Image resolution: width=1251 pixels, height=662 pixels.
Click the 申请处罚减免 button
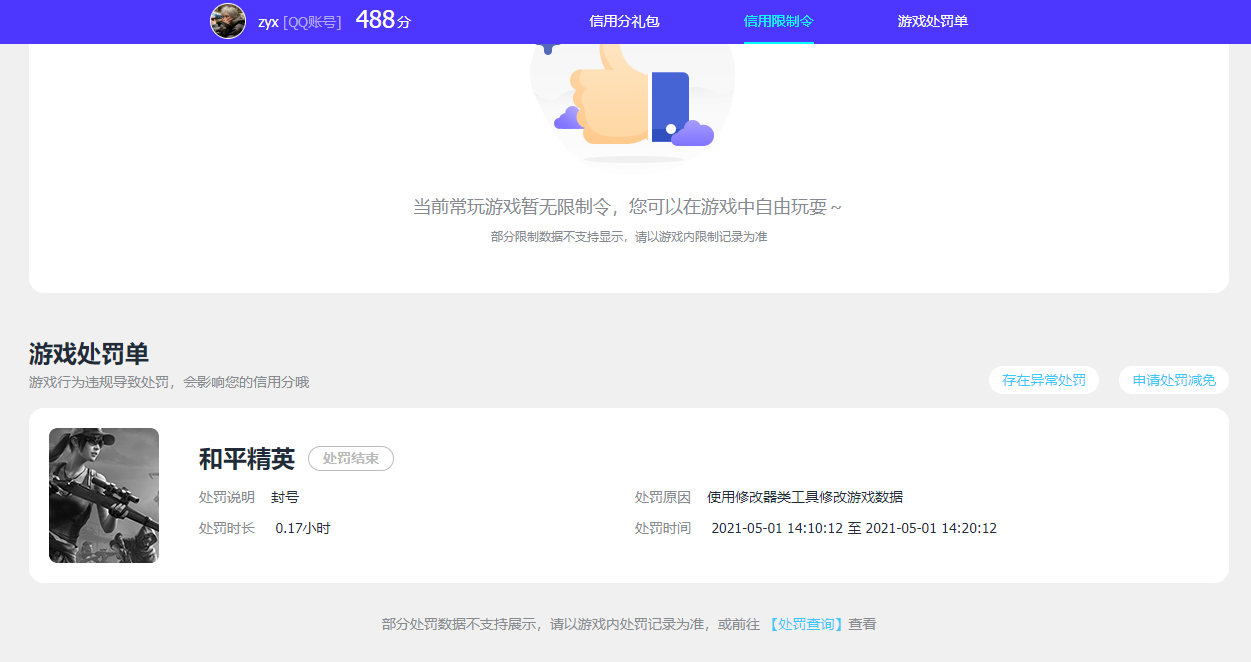point(1174,380)
